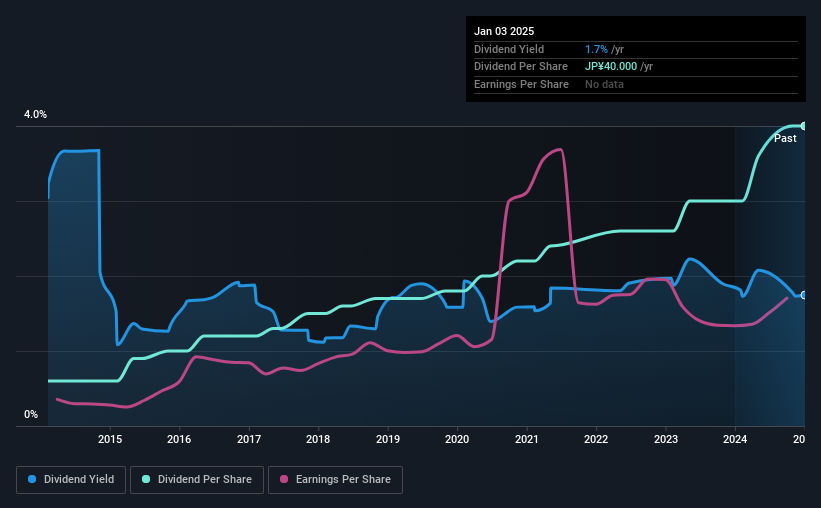Viewport: 821px width, 508px height.
Task: Click the Dividend Yield tooltip row label
Action: point(509,49)
